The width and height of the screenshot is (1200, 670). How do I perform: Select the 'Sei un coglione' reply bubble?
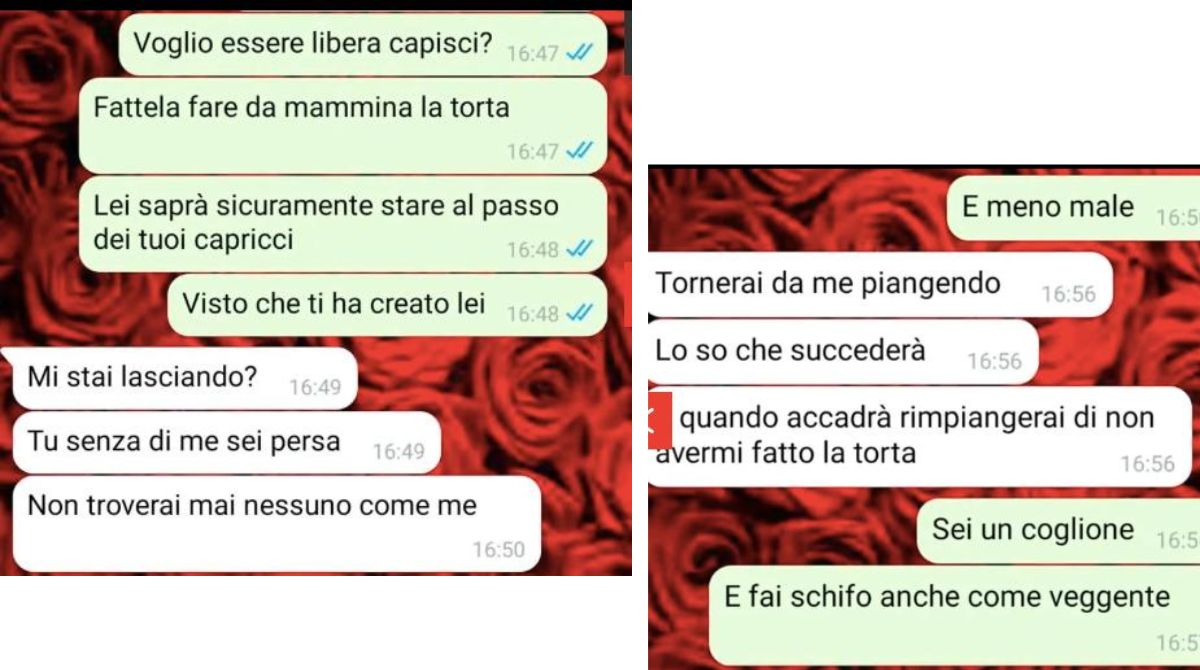coord(1058,531)
